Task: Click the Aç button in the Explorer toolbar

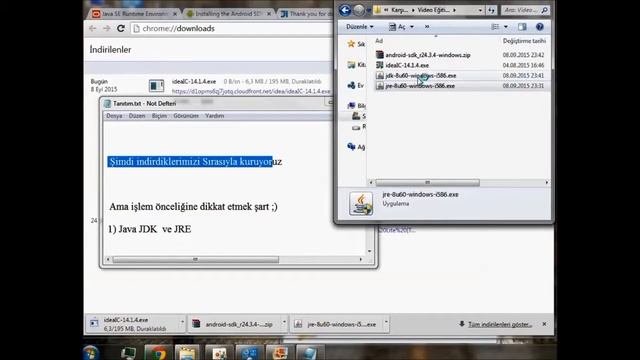Action: click(x=397, y=27)
